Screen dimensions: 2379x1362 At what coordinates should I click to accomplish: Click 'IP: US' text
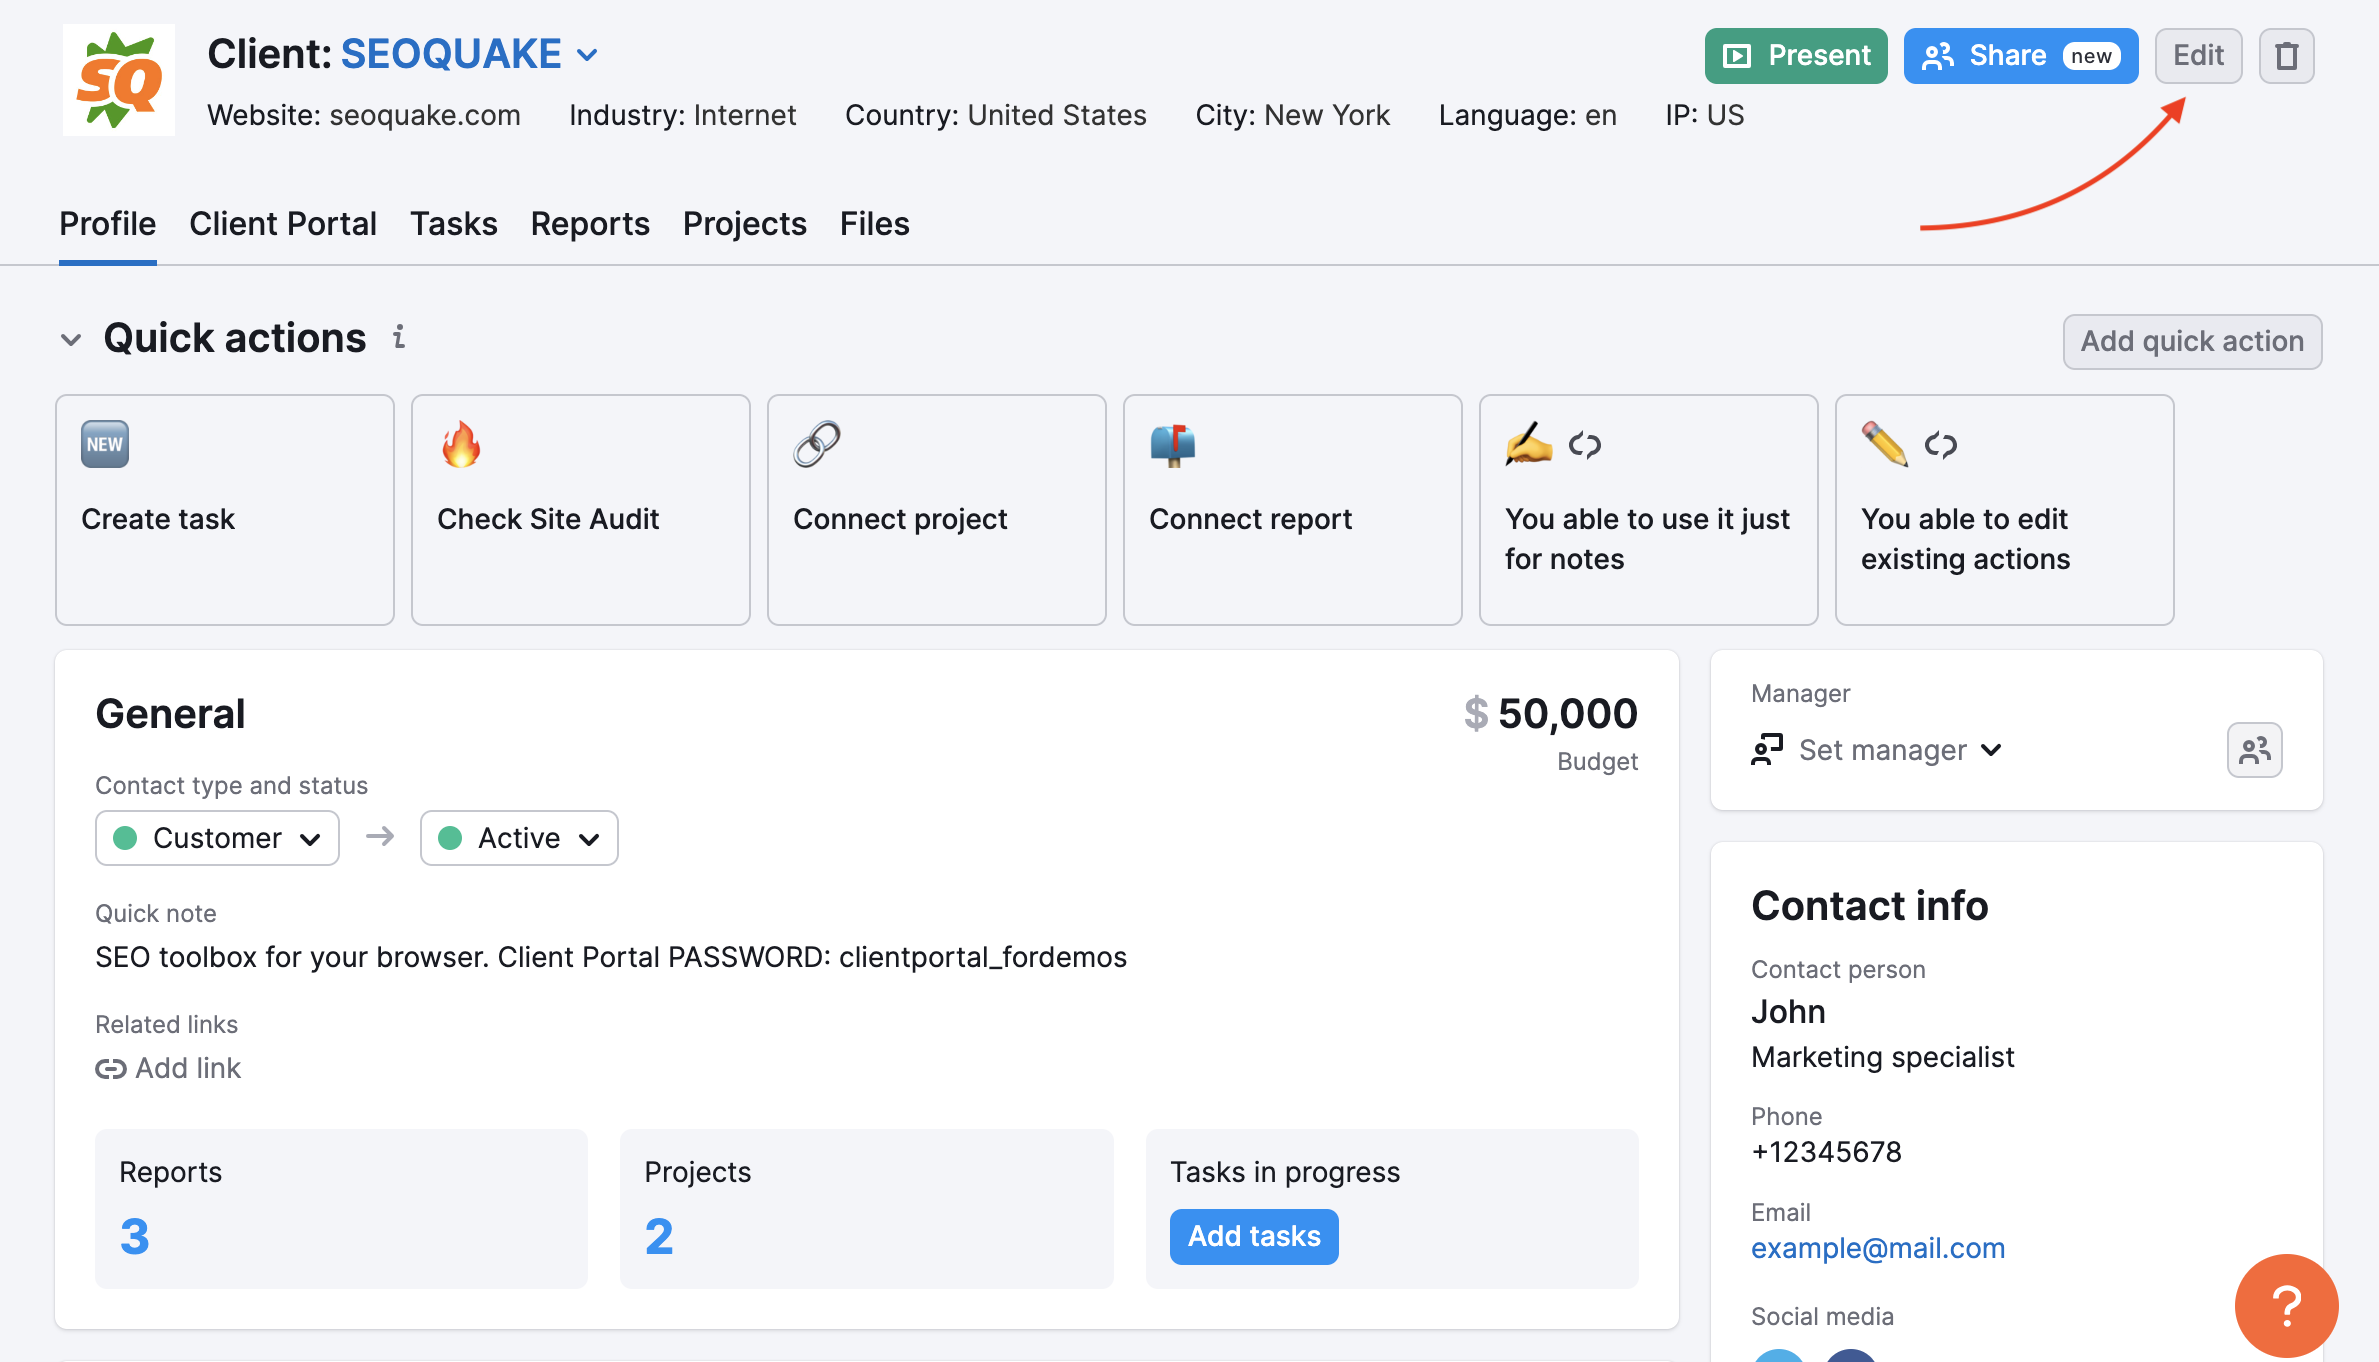click(x=1705, y=115)
